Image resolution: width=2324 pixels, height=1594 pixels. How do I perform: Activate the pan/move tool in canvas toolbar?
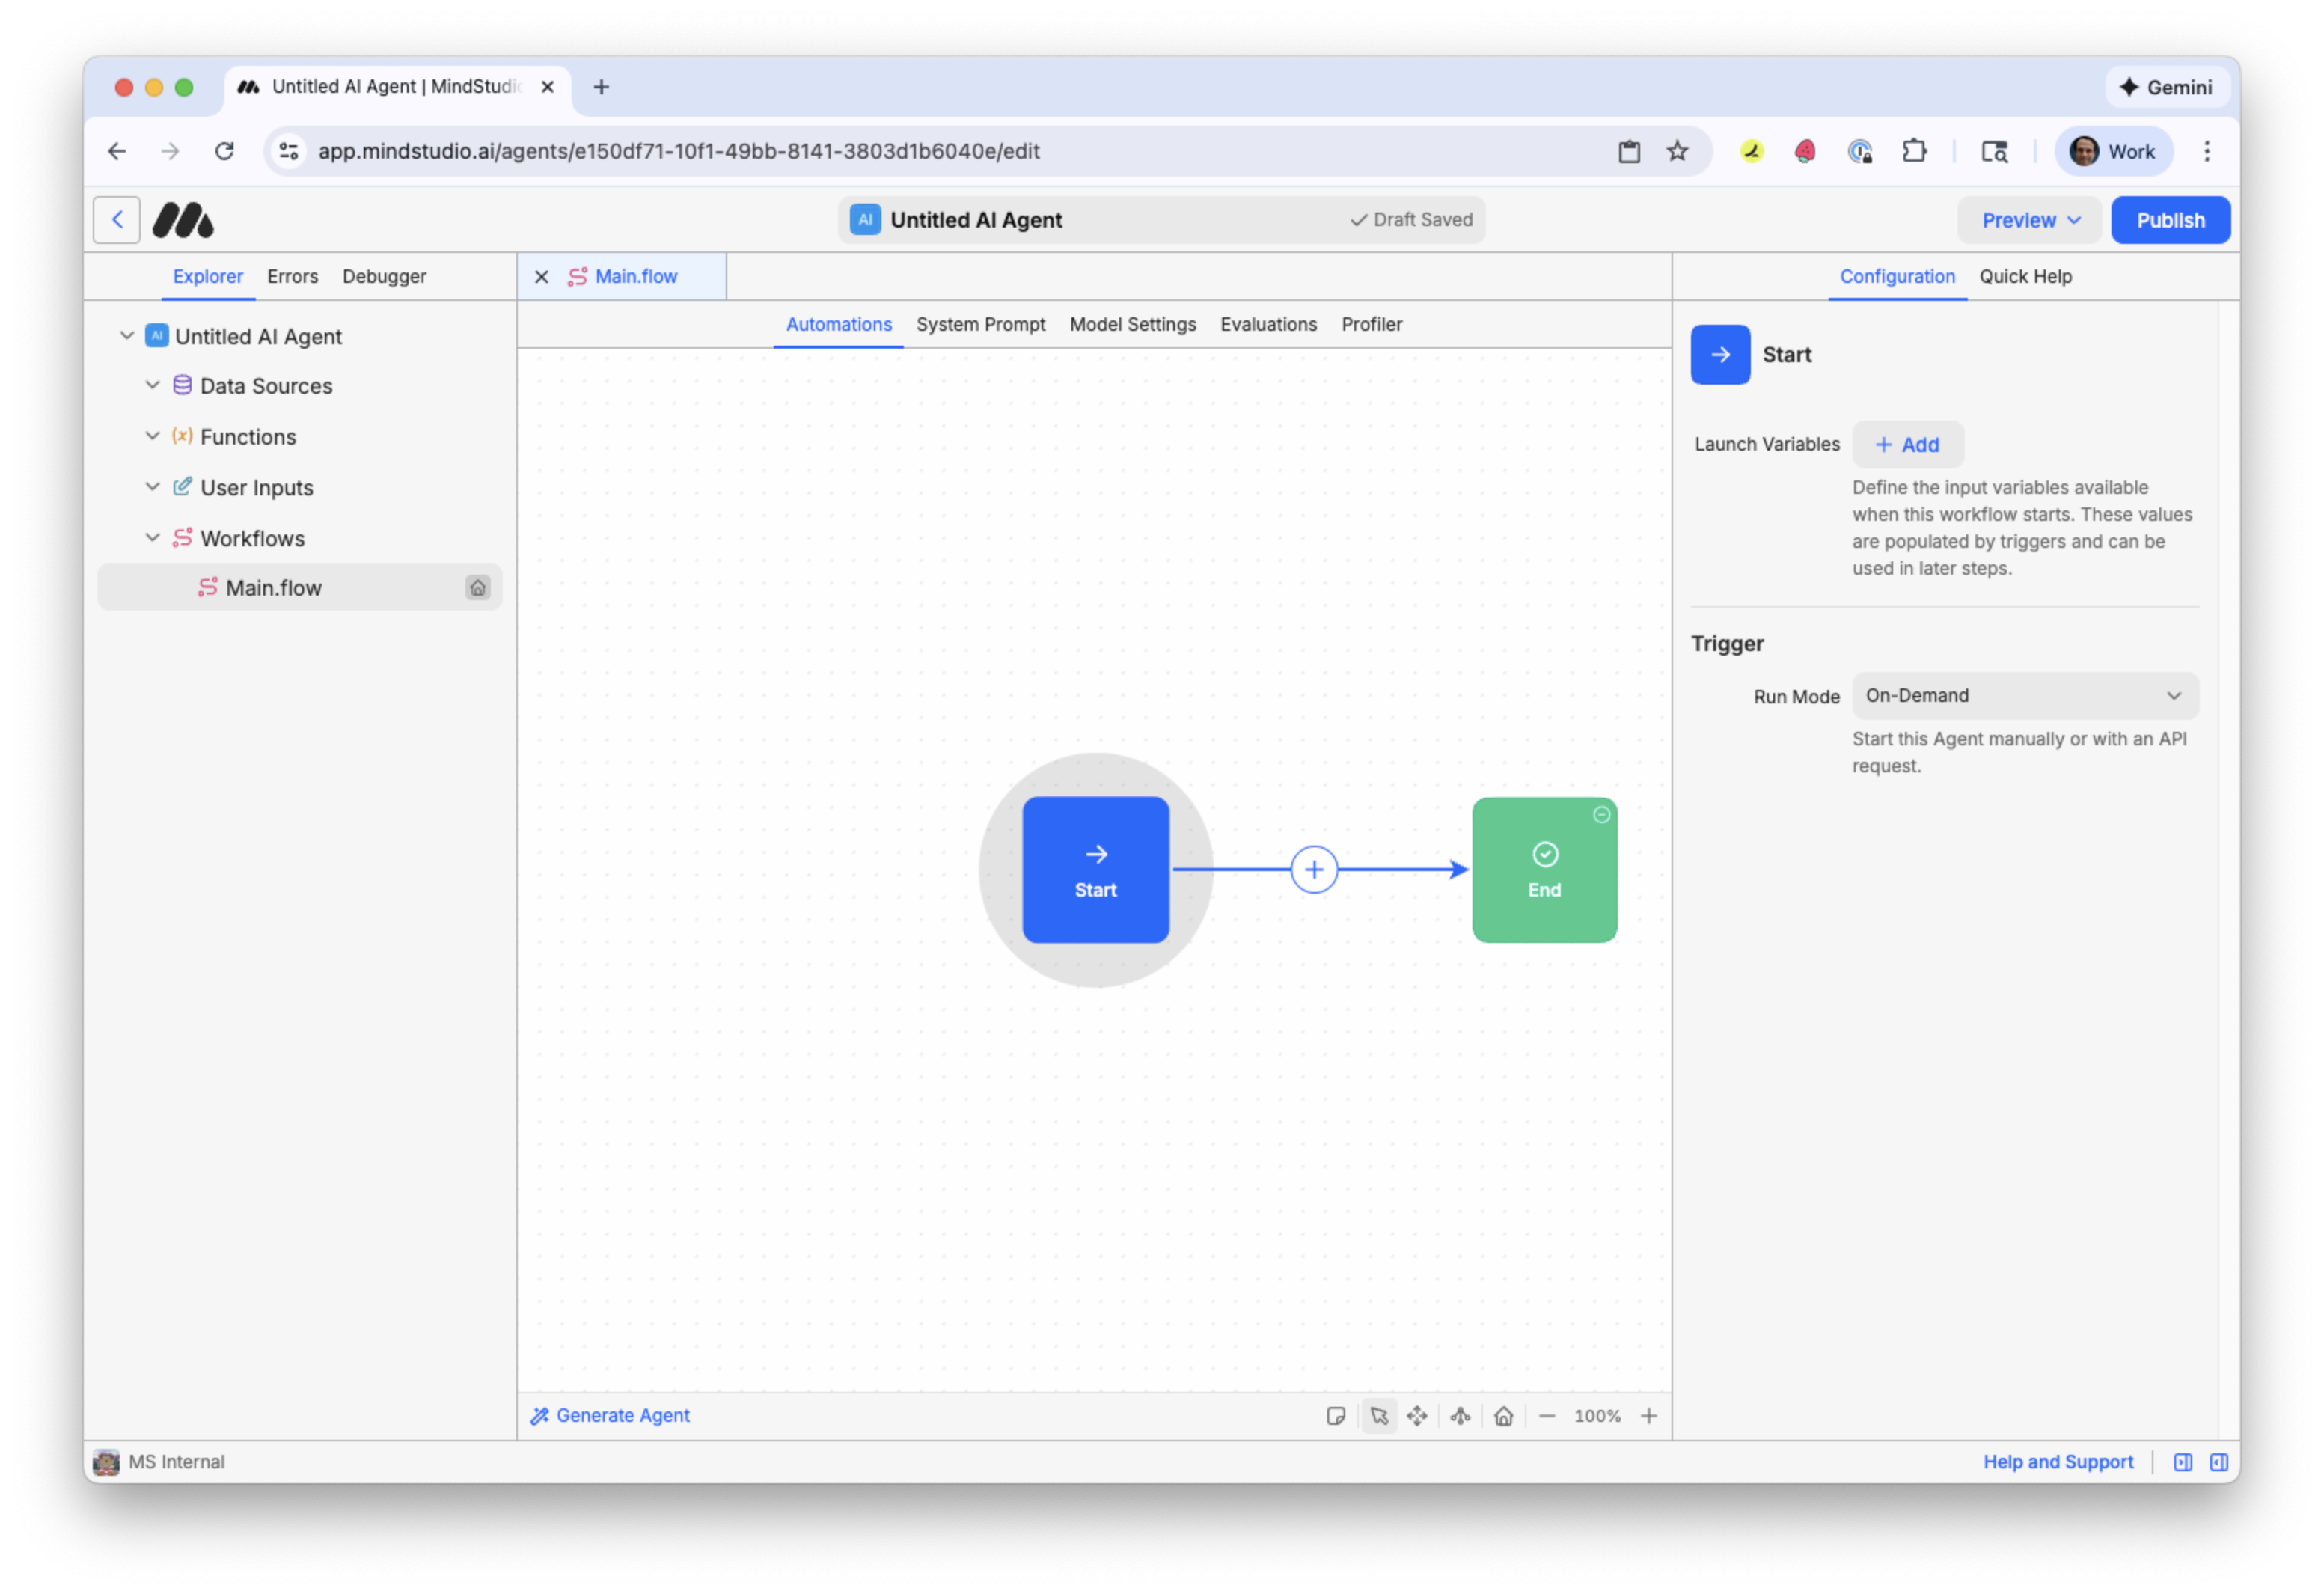[1417, 1415]
